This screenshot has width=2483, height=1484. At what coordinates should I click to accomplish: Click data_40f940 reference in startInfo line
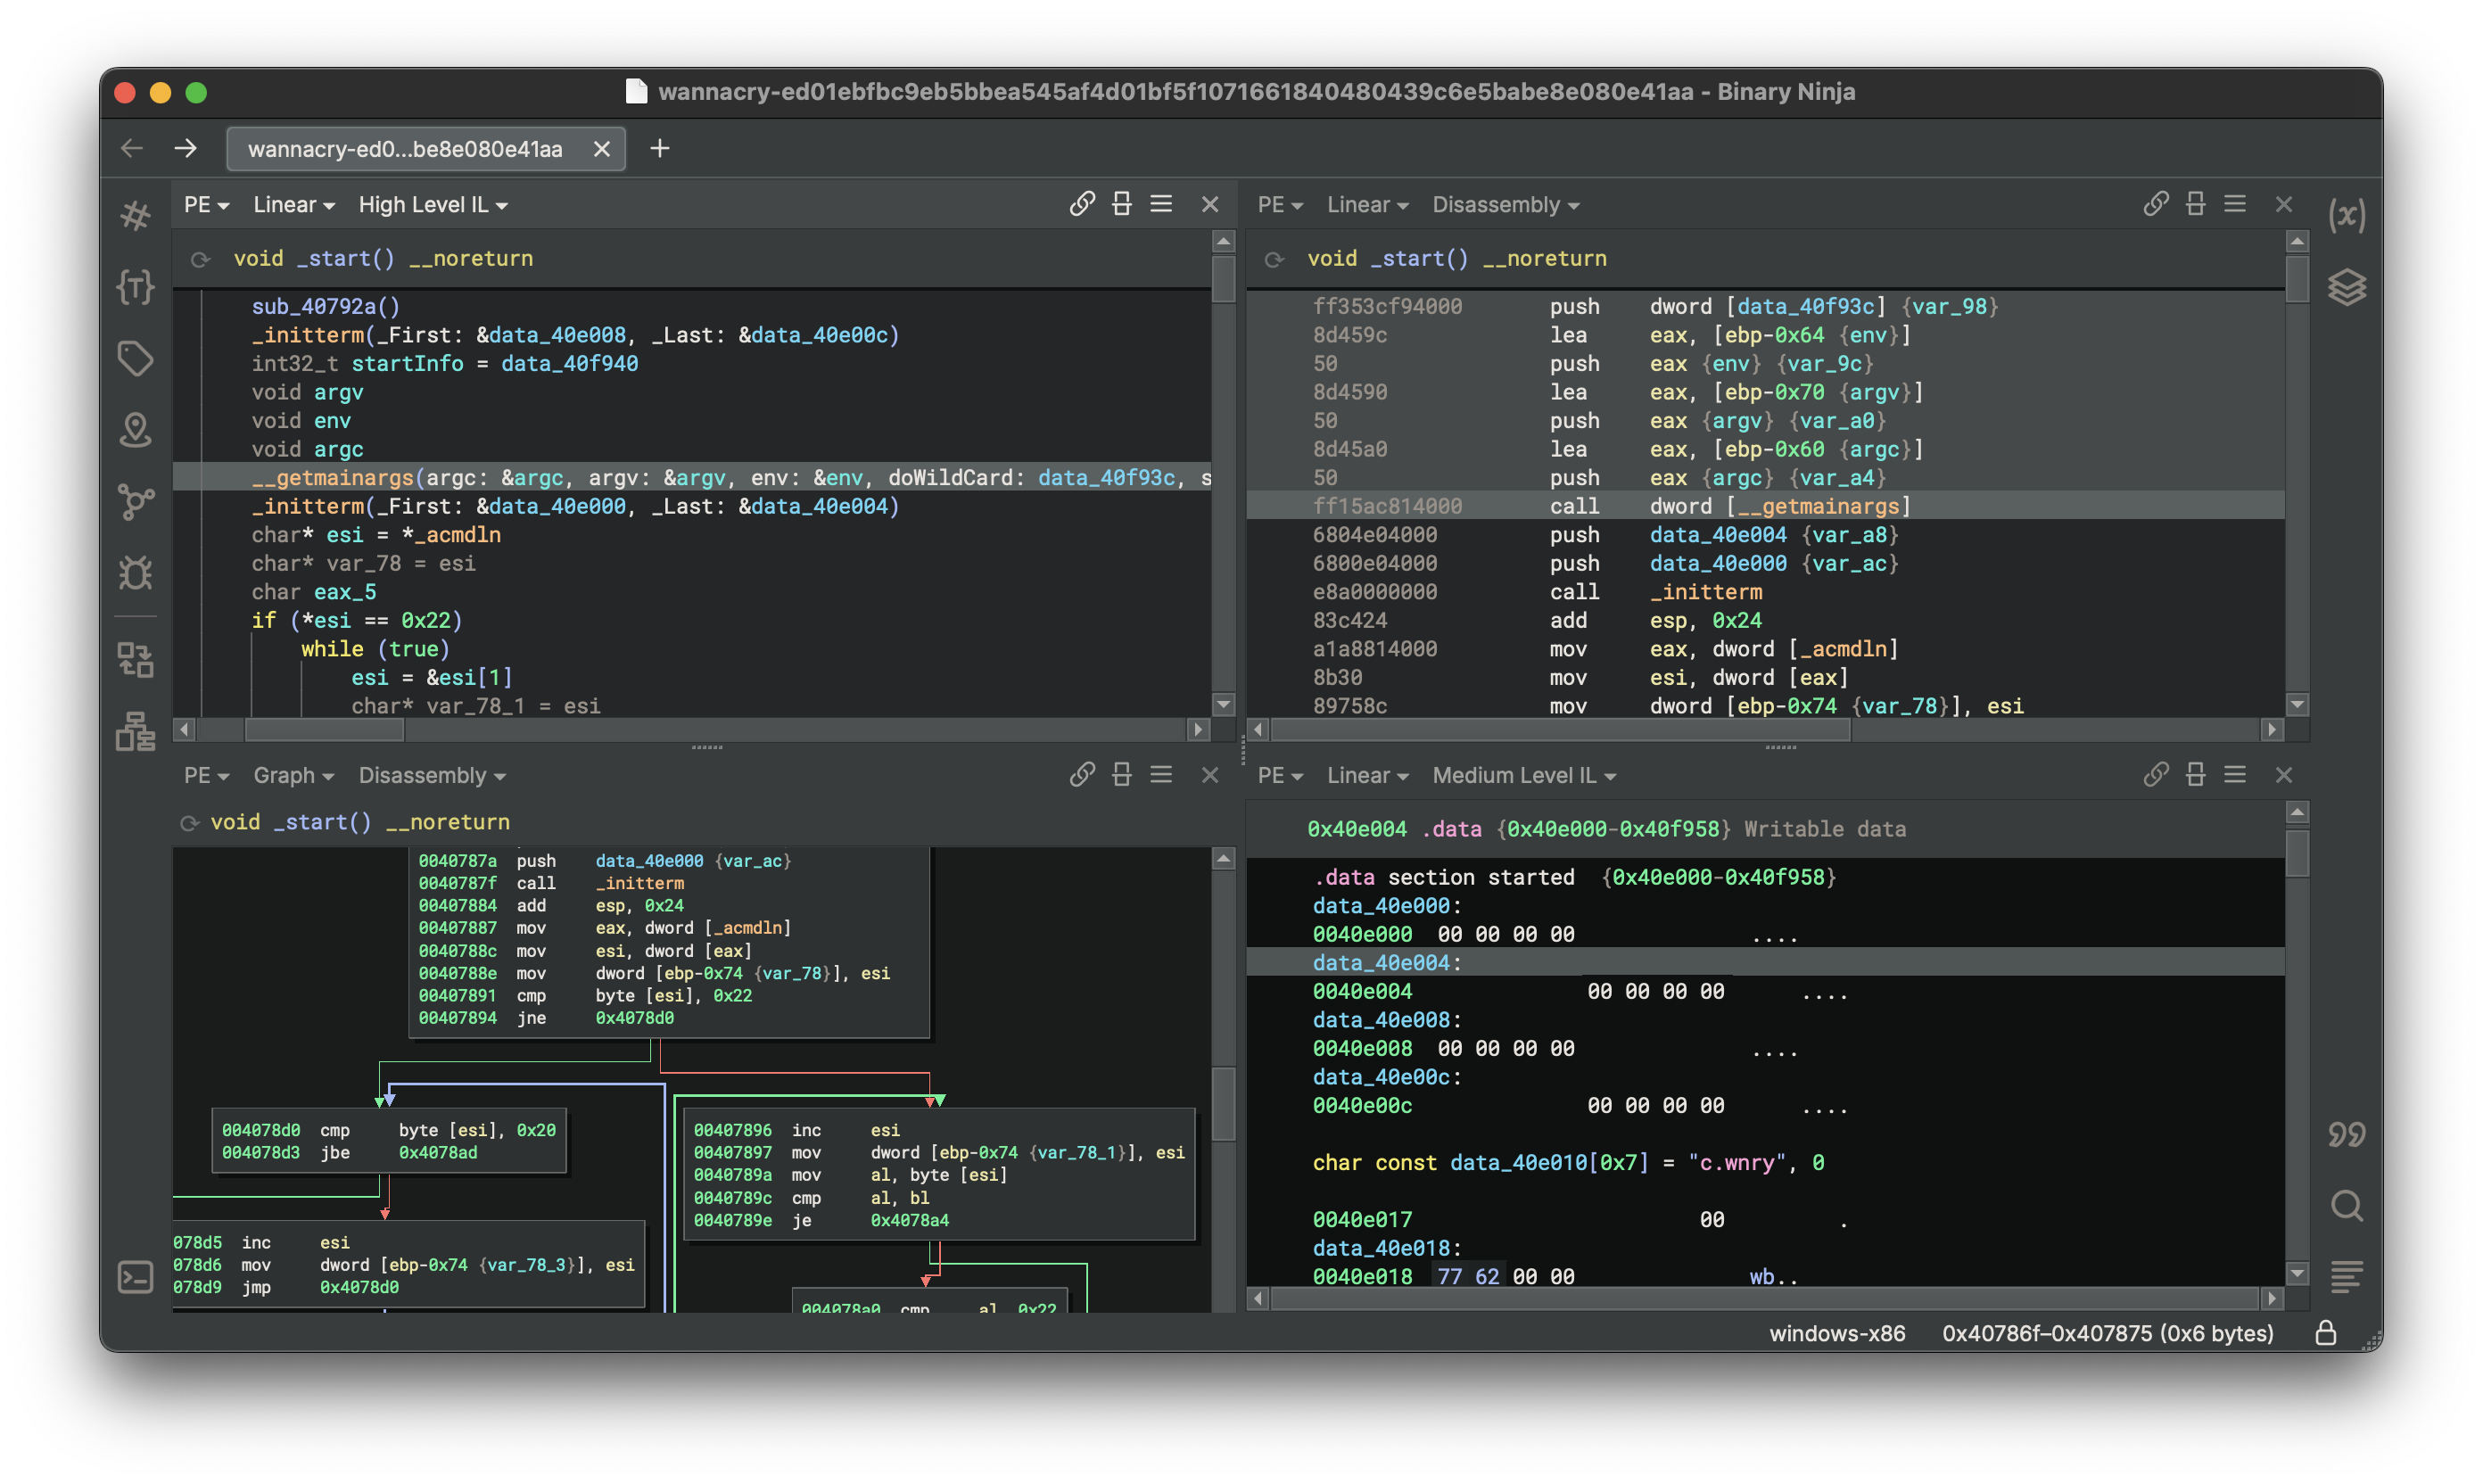pyautogui.click(x=569, y=363)
